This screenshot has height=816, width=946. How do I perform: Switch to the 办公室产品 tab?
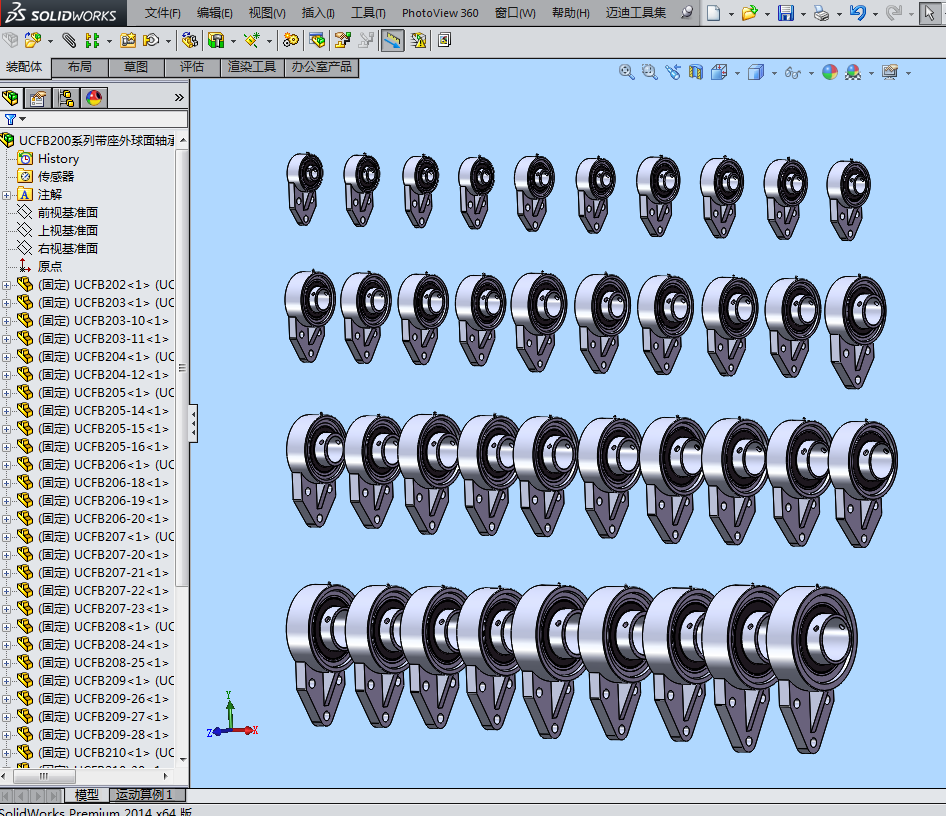click(x=322, y=67)
